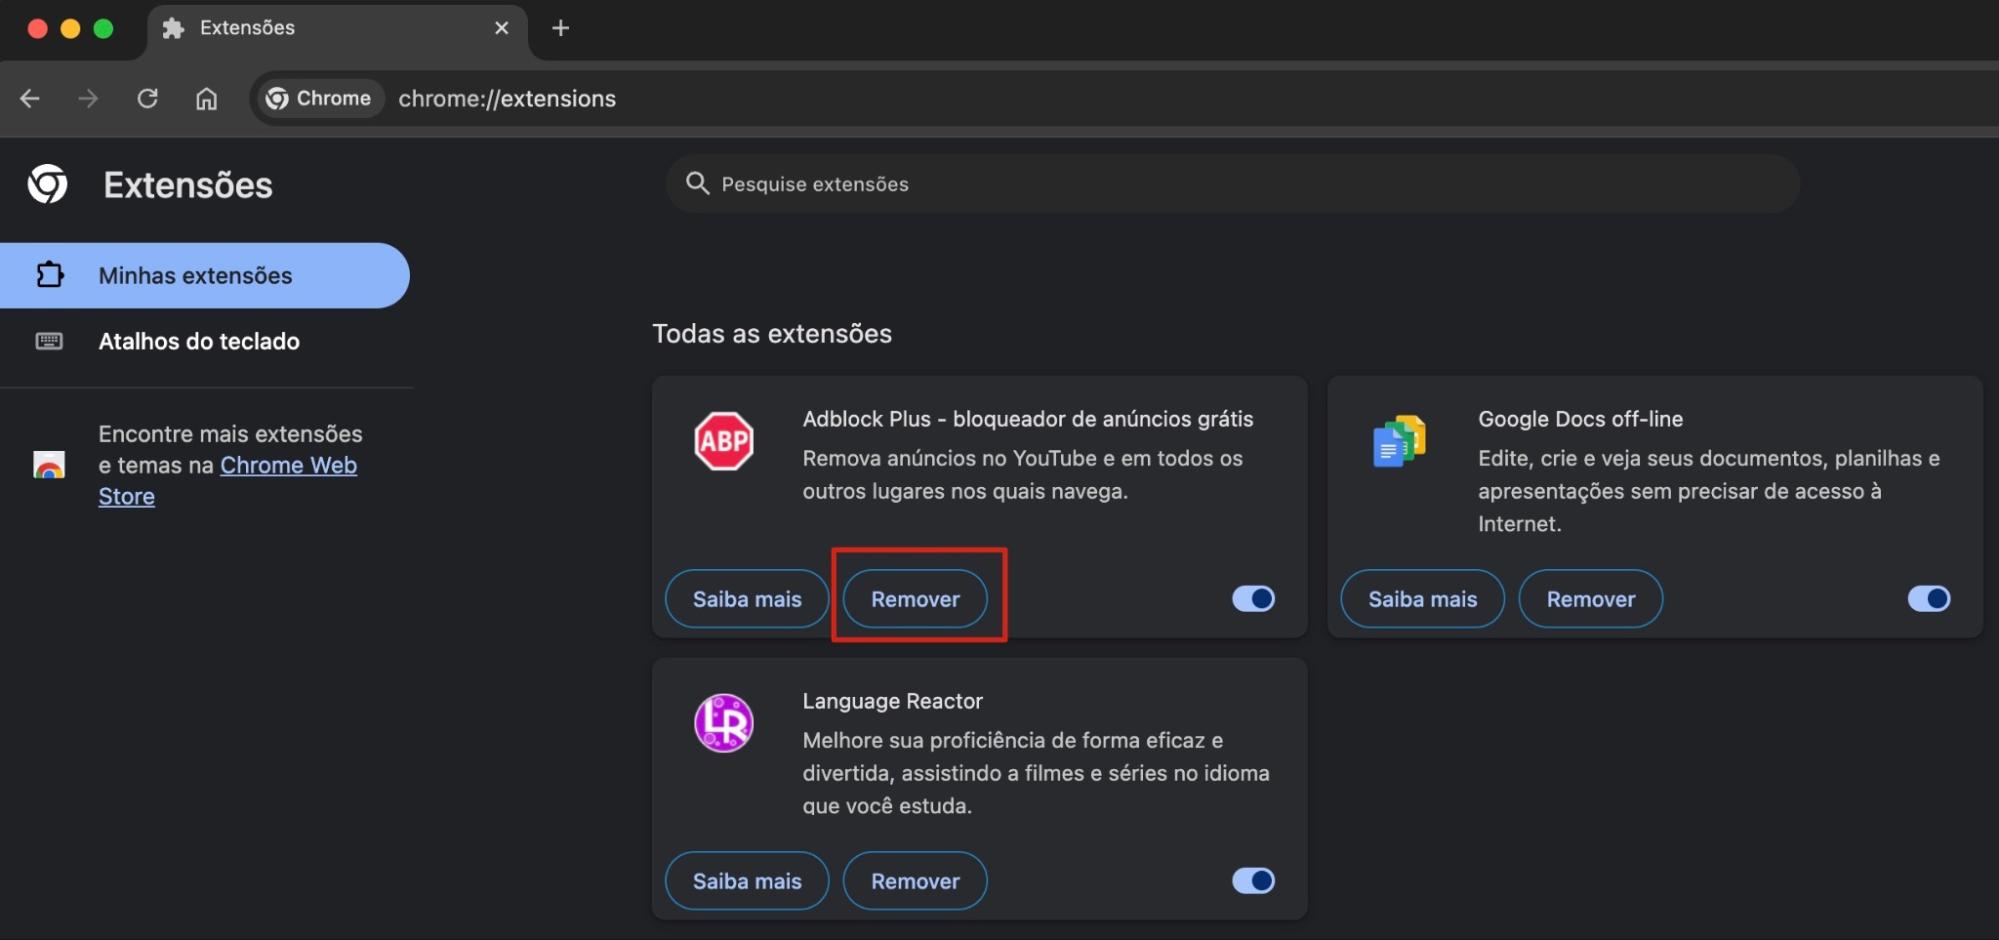Click the Google Docs off-line extension icon

[x=1399, y=441]
